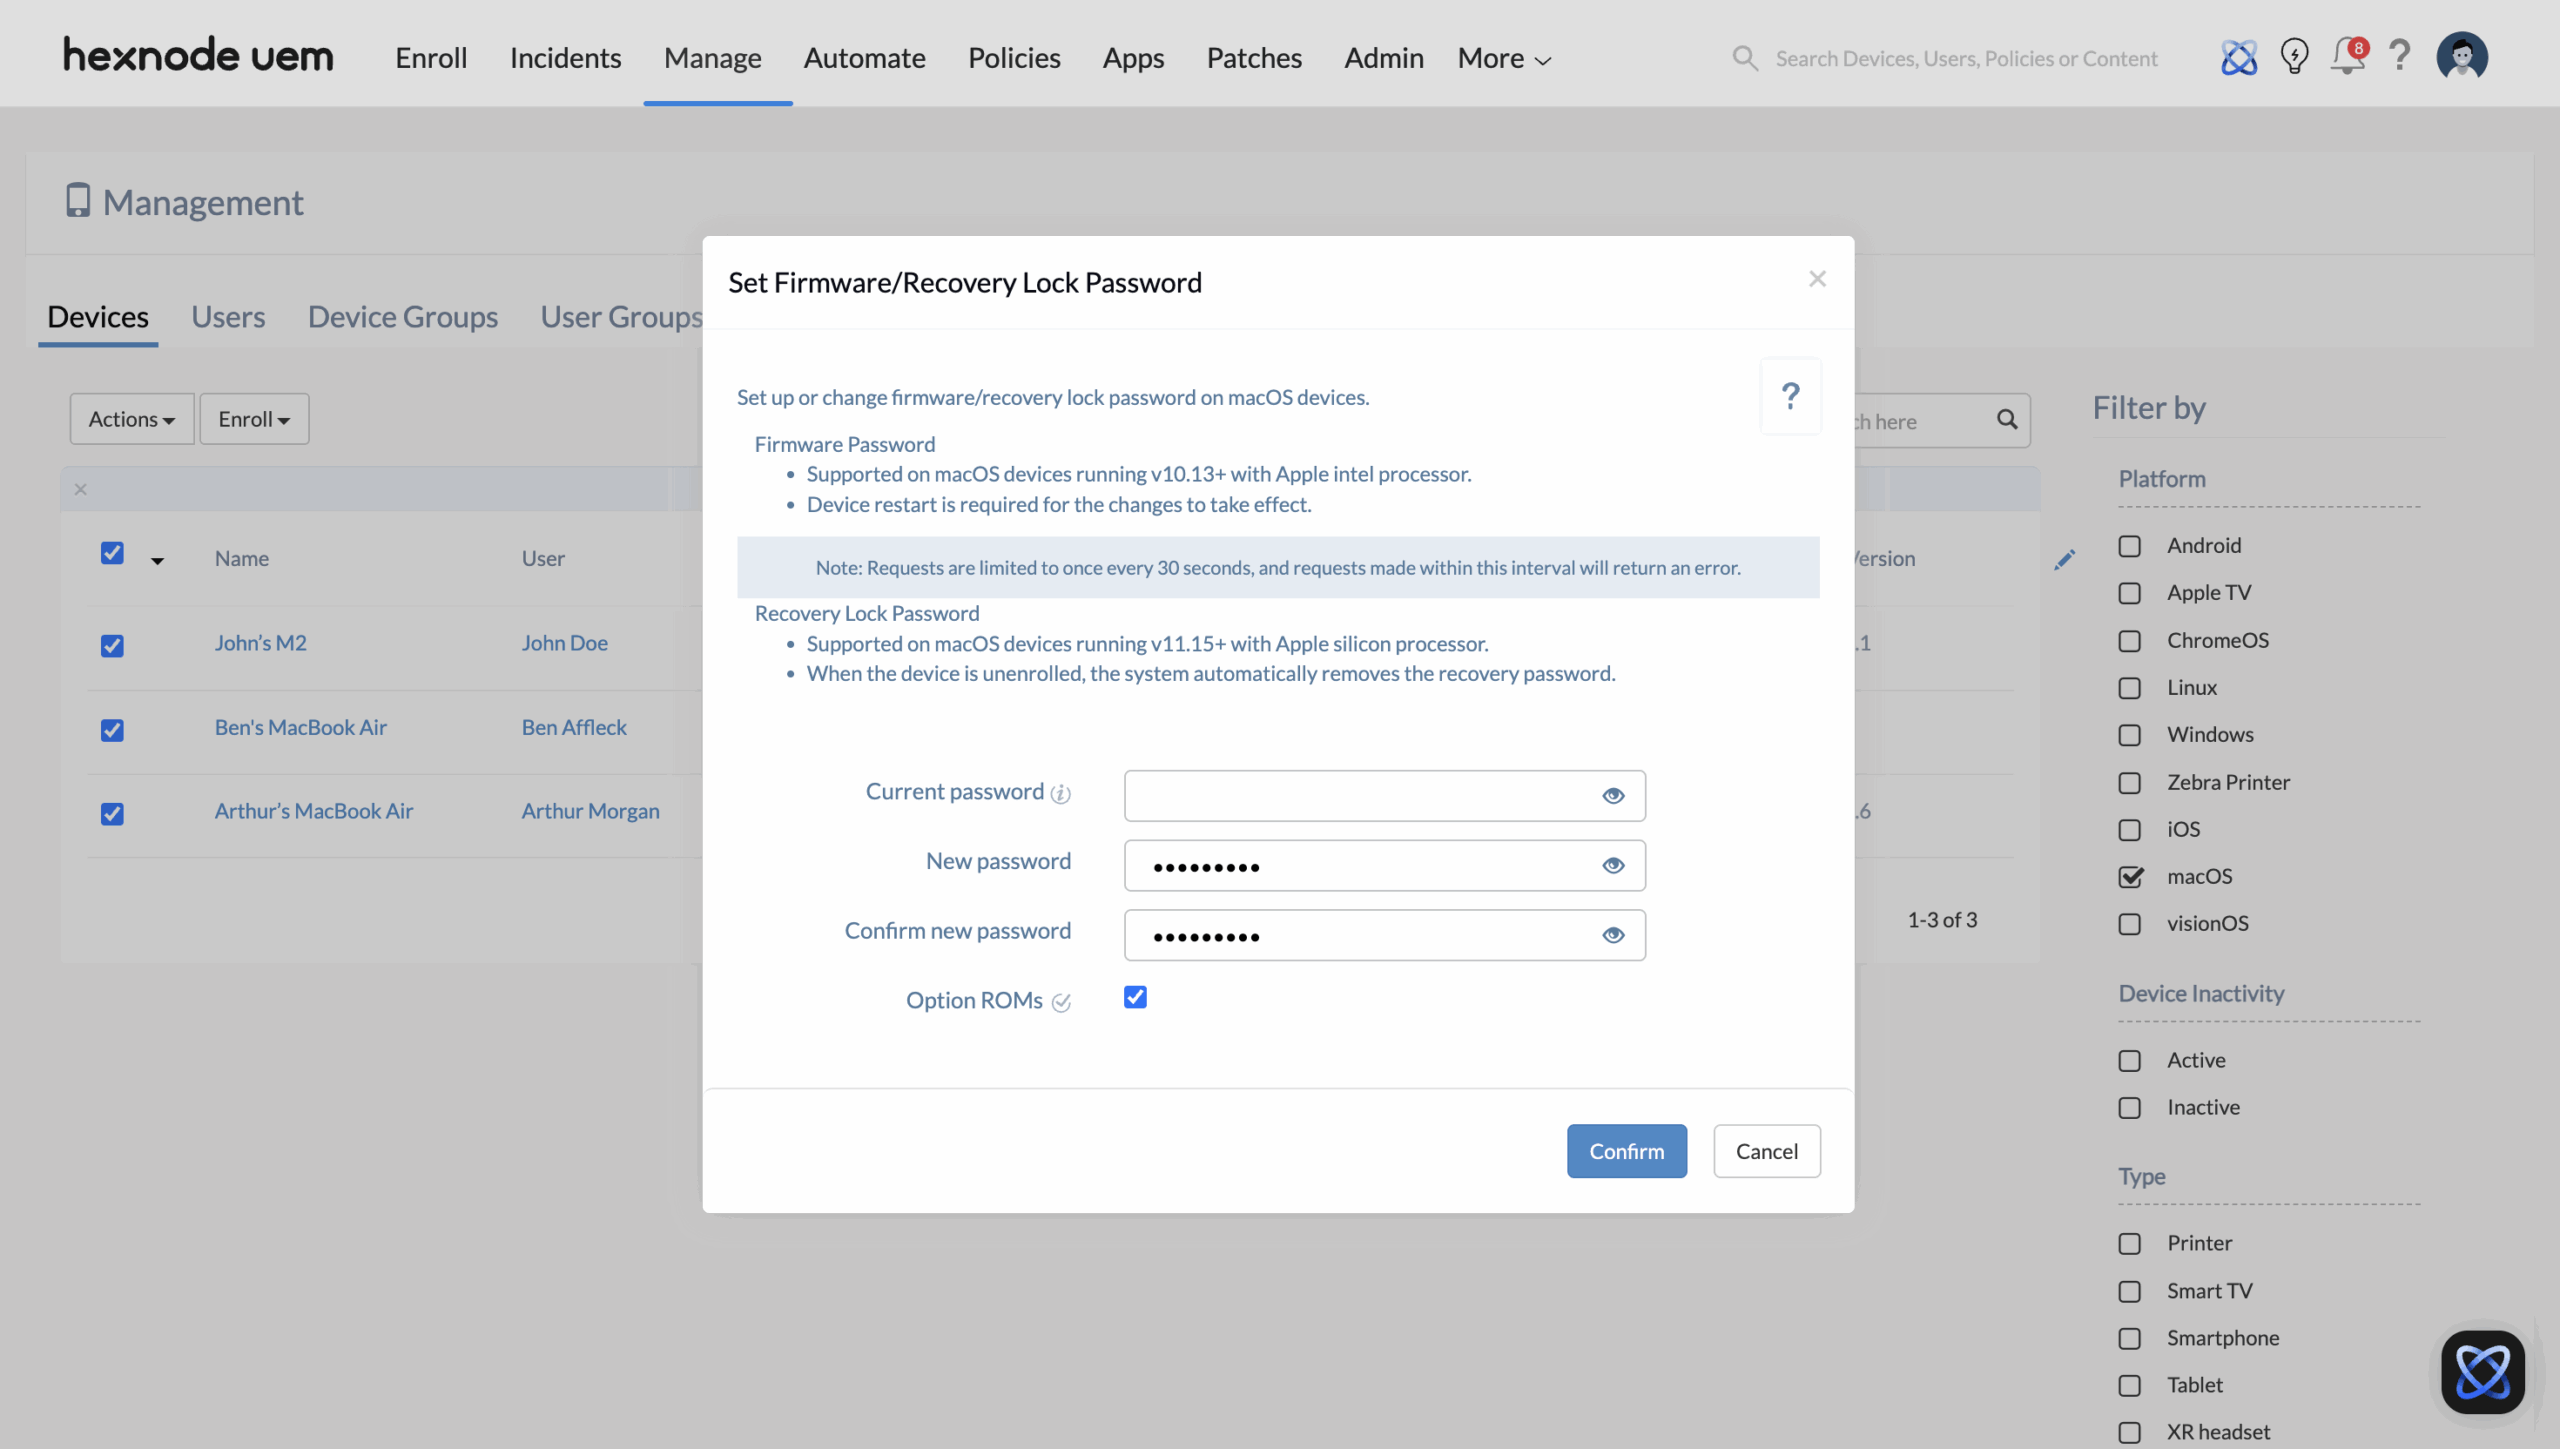Image resolution: width=2560 pixels, height=1449 pixels.
Task: Click the help question mark icon in top bar
Action: (x=2400, y=57)
